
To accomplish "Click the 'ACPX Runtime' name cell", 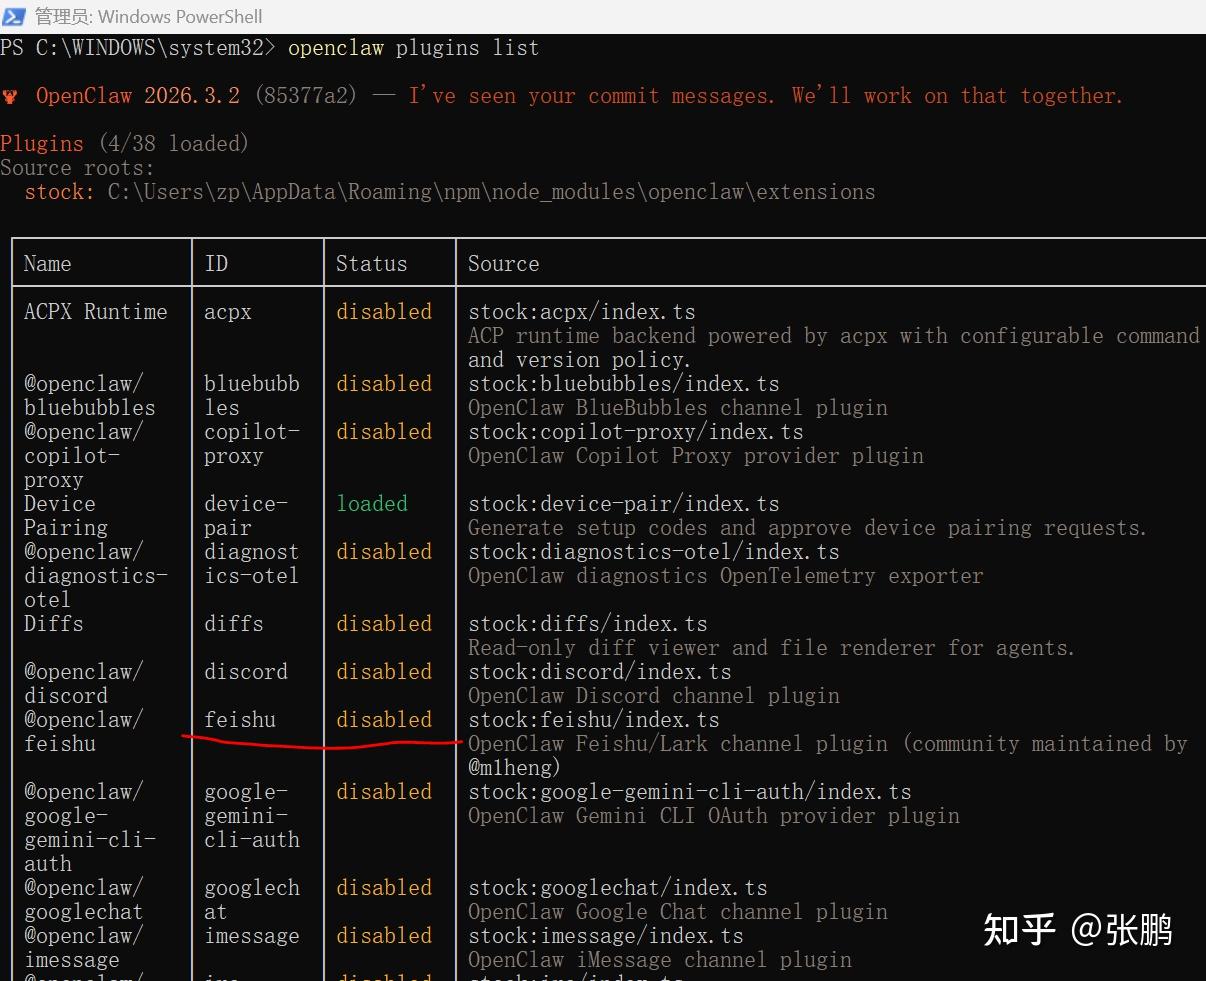I will pos(95,312).
